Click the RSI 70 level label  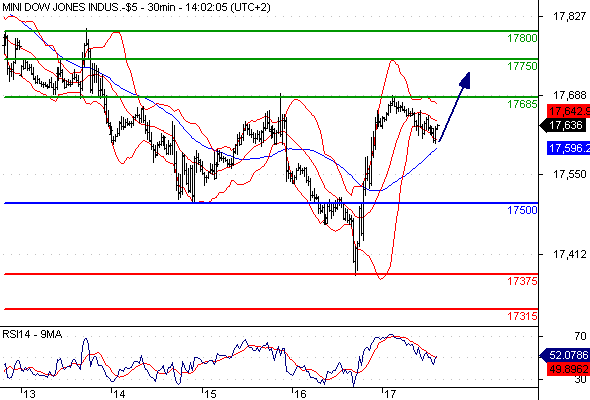(580, 336)
